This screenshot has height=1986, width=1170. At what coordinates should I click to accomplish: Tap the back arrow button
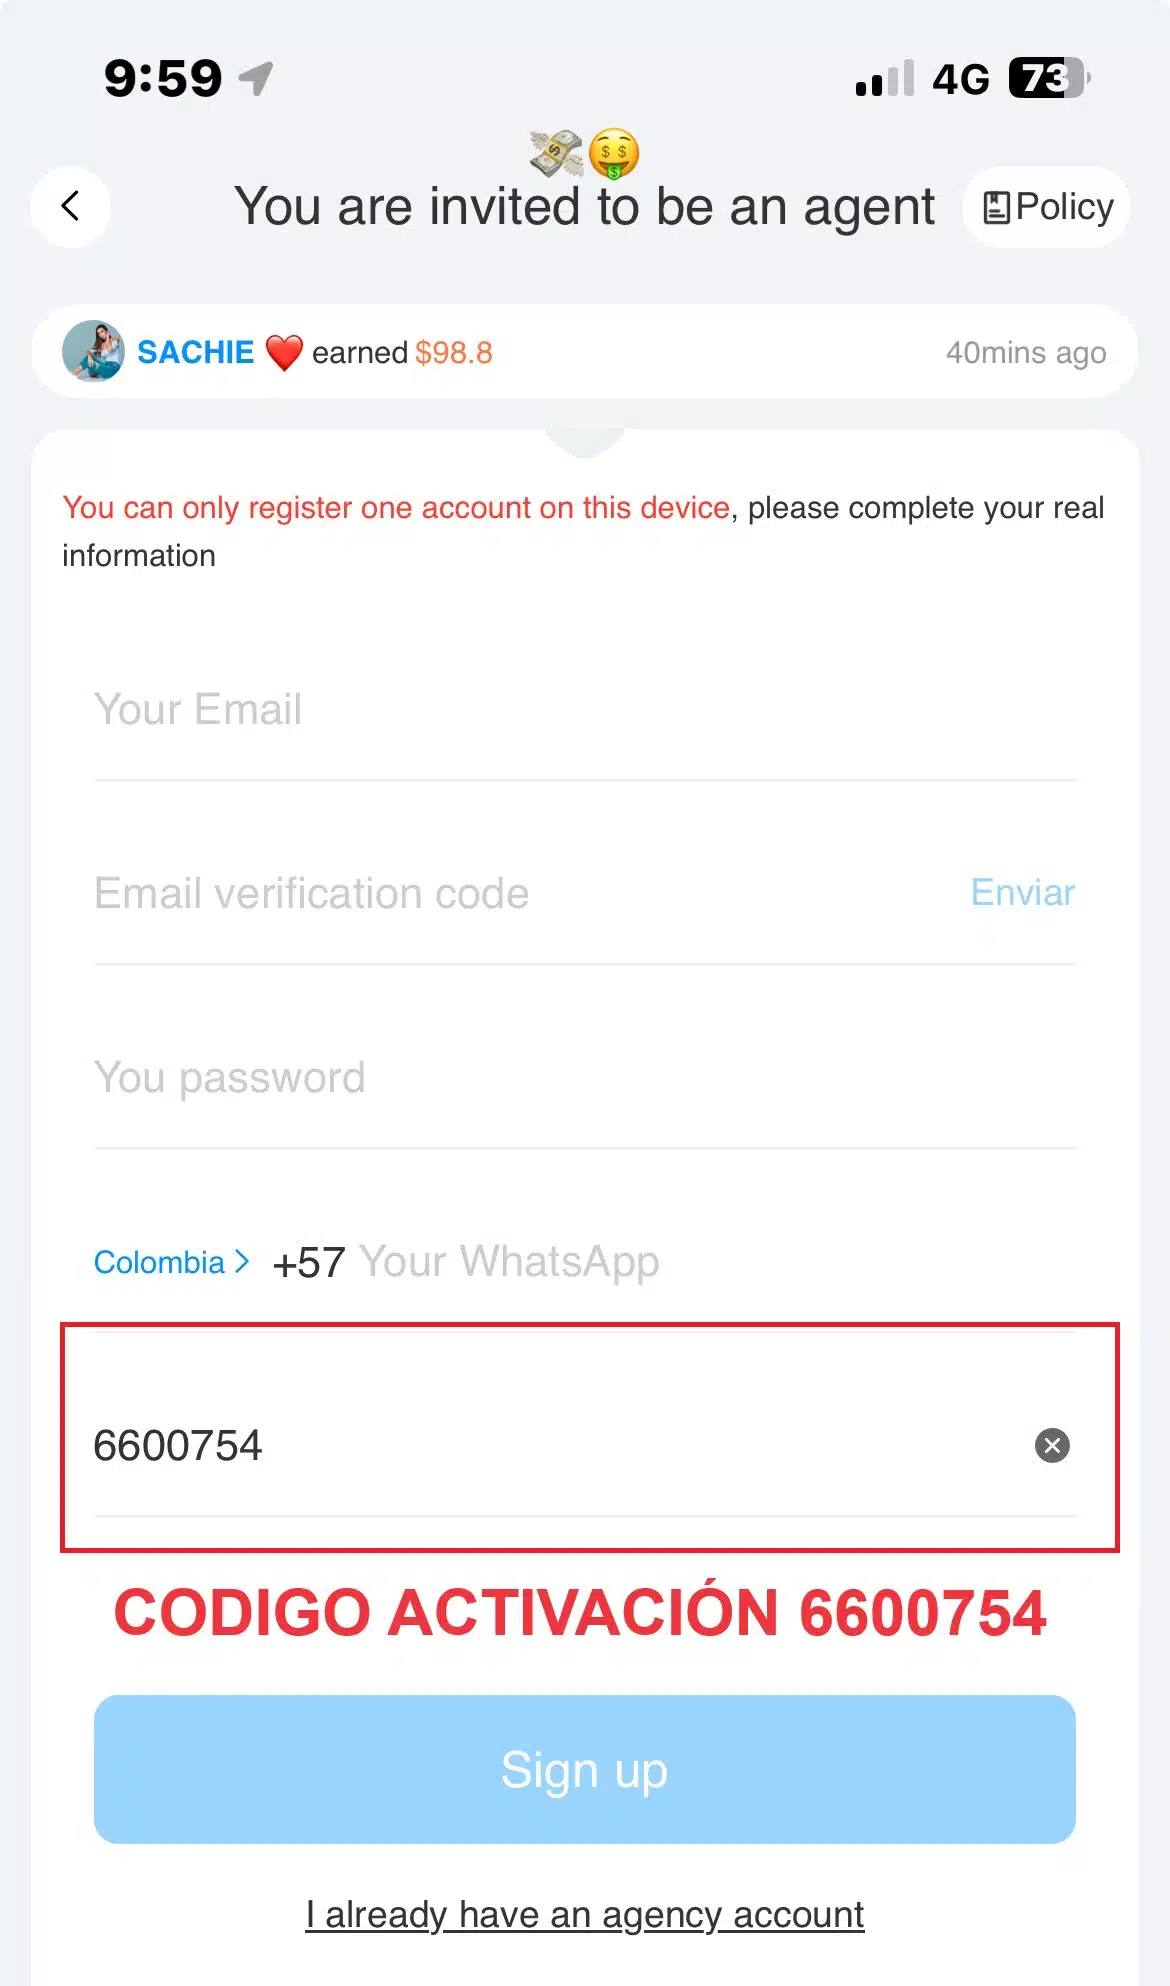pyautogui.click(x=70, y=207)
